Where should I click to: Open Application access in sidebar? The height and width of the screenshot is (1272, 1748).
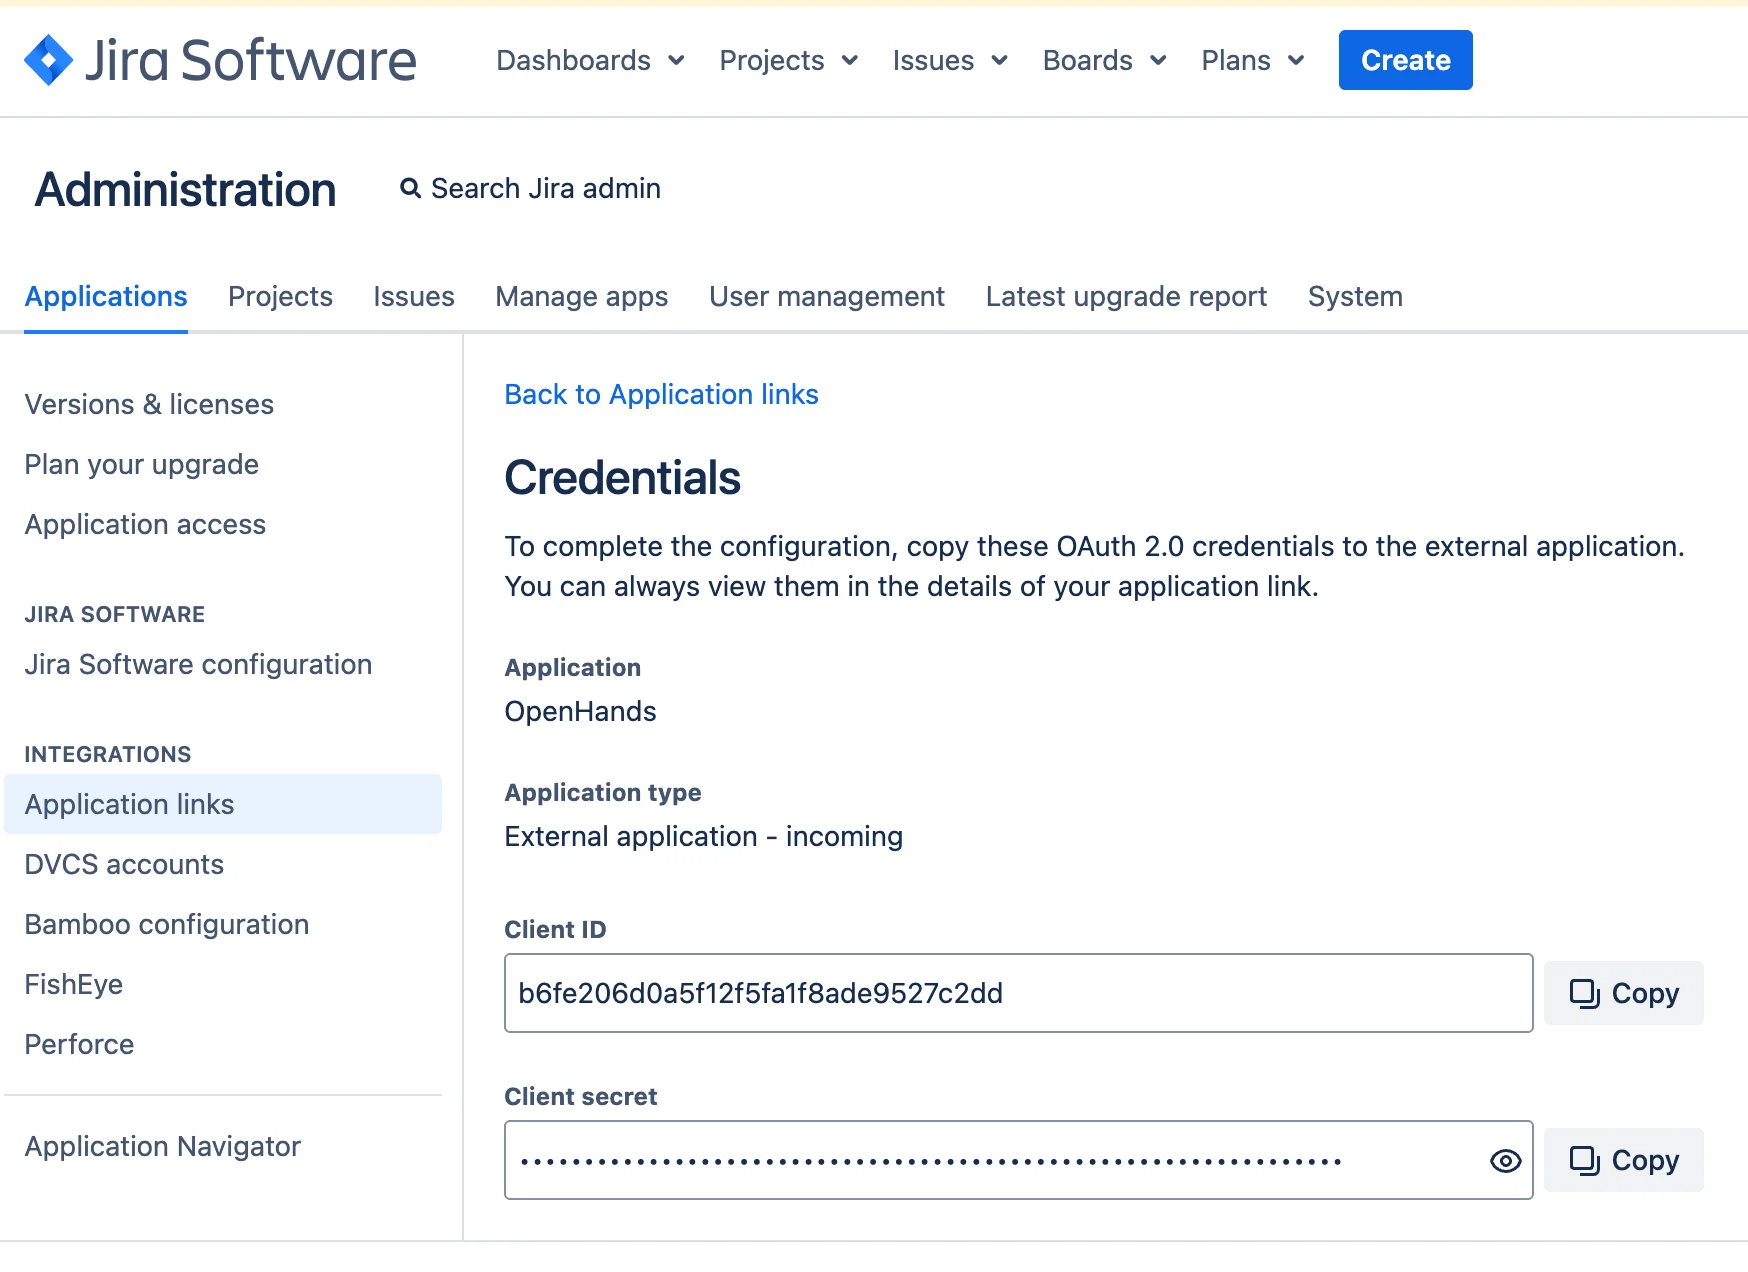(x=145, y=524)
